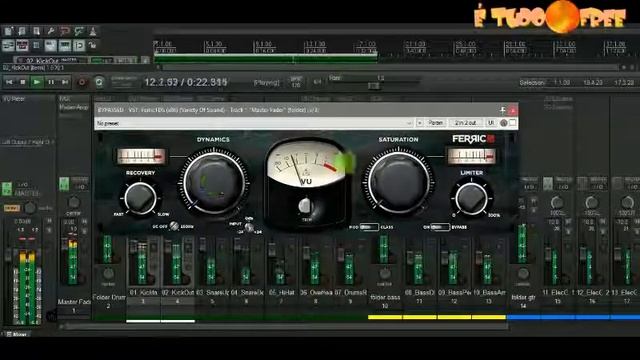This screenshot has height=360, width=640.
Task: Click the red Record transport button
Action: [x=82, y=82]
